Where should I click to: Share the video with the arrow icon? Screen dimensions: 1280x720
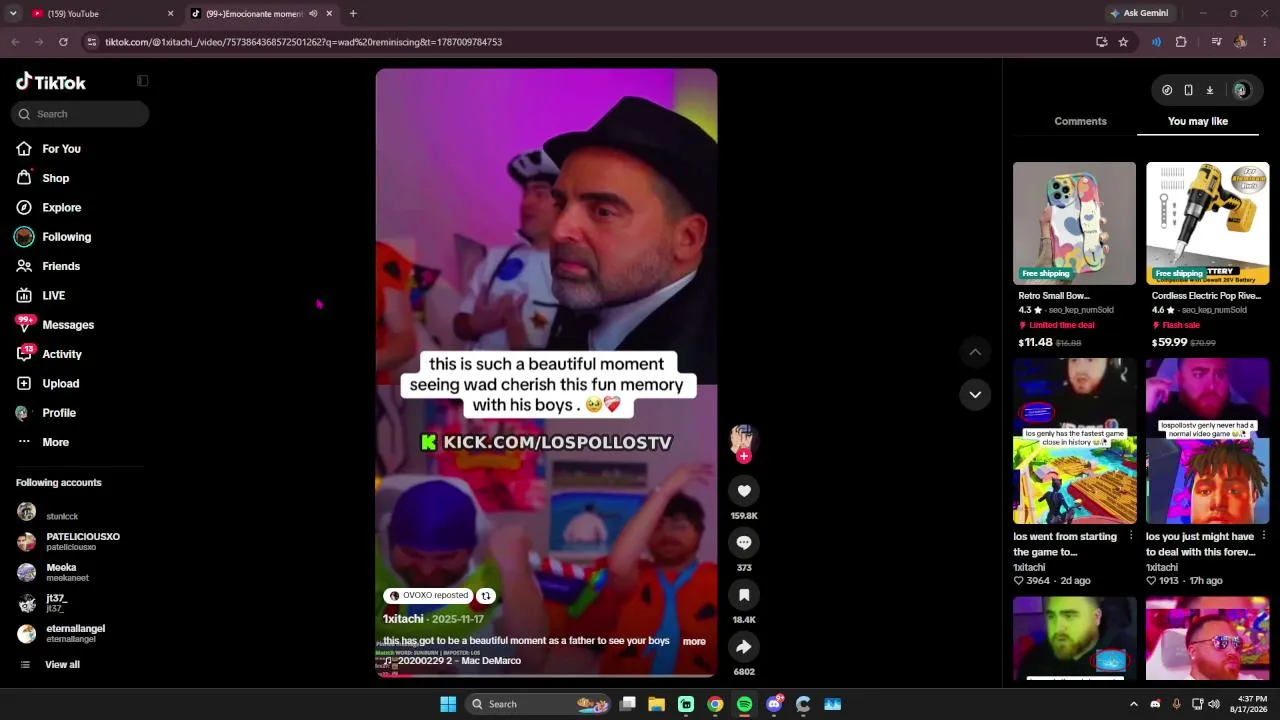tap(744, 647)
